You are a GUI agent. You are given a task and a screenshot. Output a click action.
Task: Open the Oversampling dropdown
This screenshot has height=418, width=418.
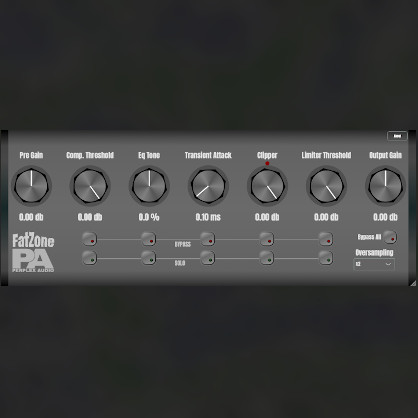[x=374, y=264]
